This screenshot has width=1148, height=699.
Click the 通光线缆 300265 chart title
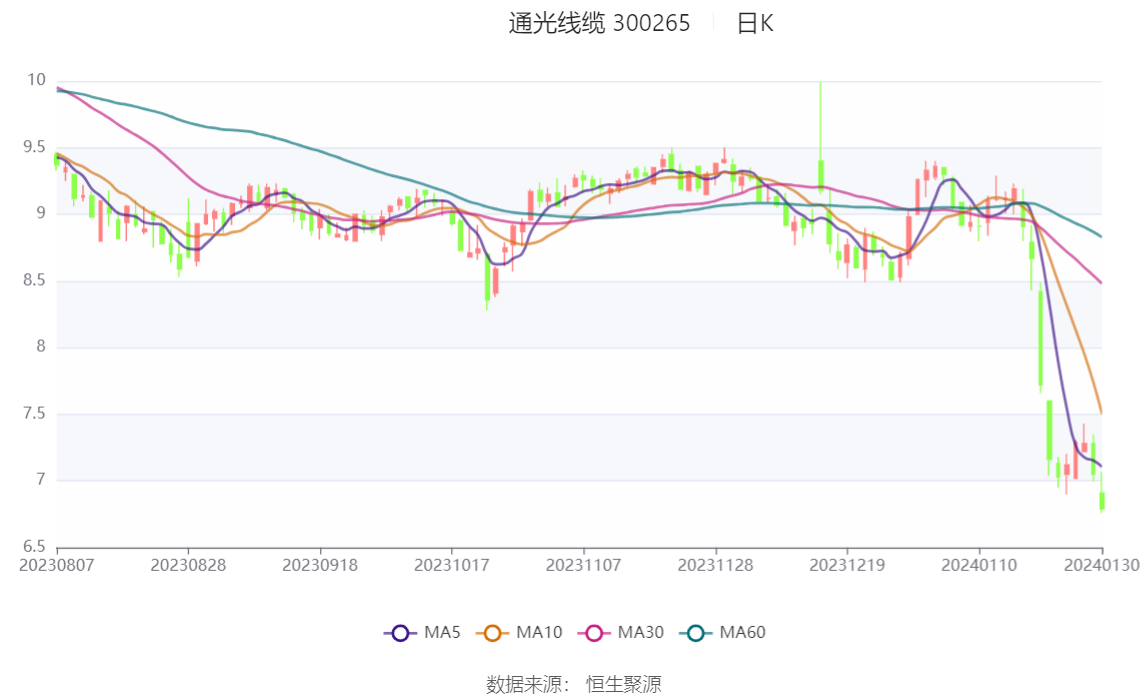pyautogui.click(x=599, y=24)
